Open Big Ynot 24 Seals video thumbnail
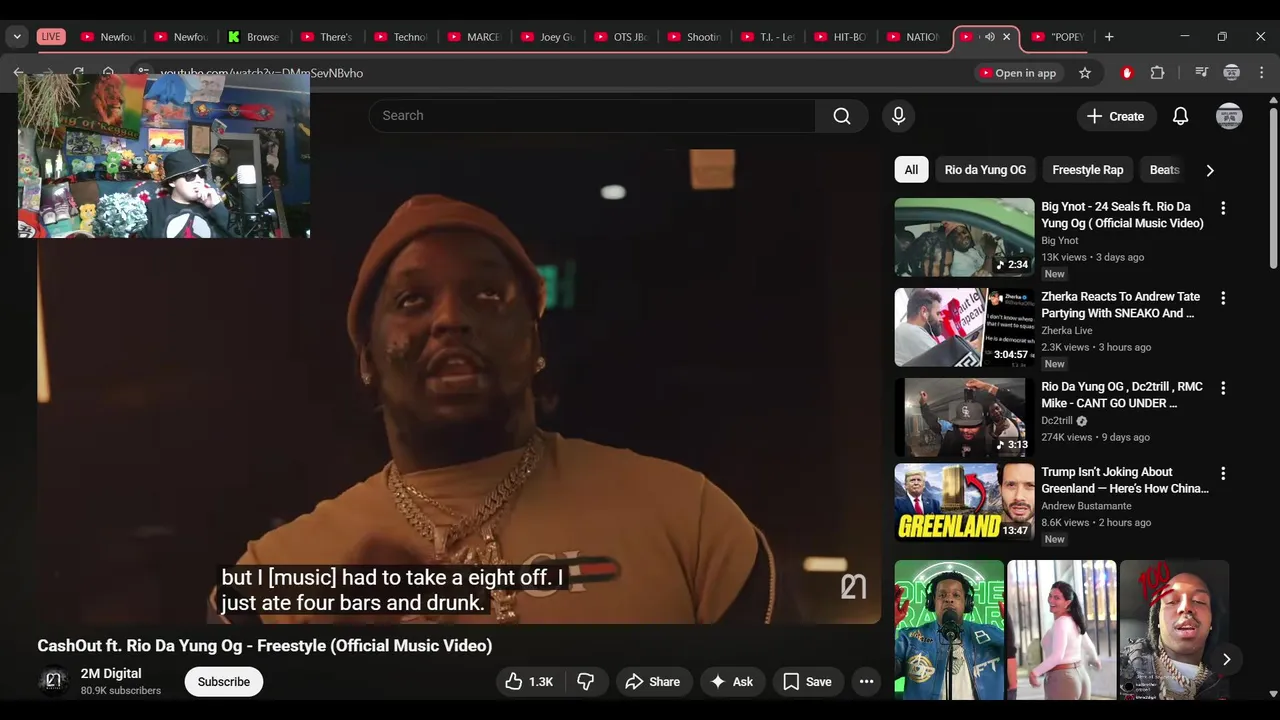The height and width of the screenshot is (720, 1280). click(x=964, y=237)
